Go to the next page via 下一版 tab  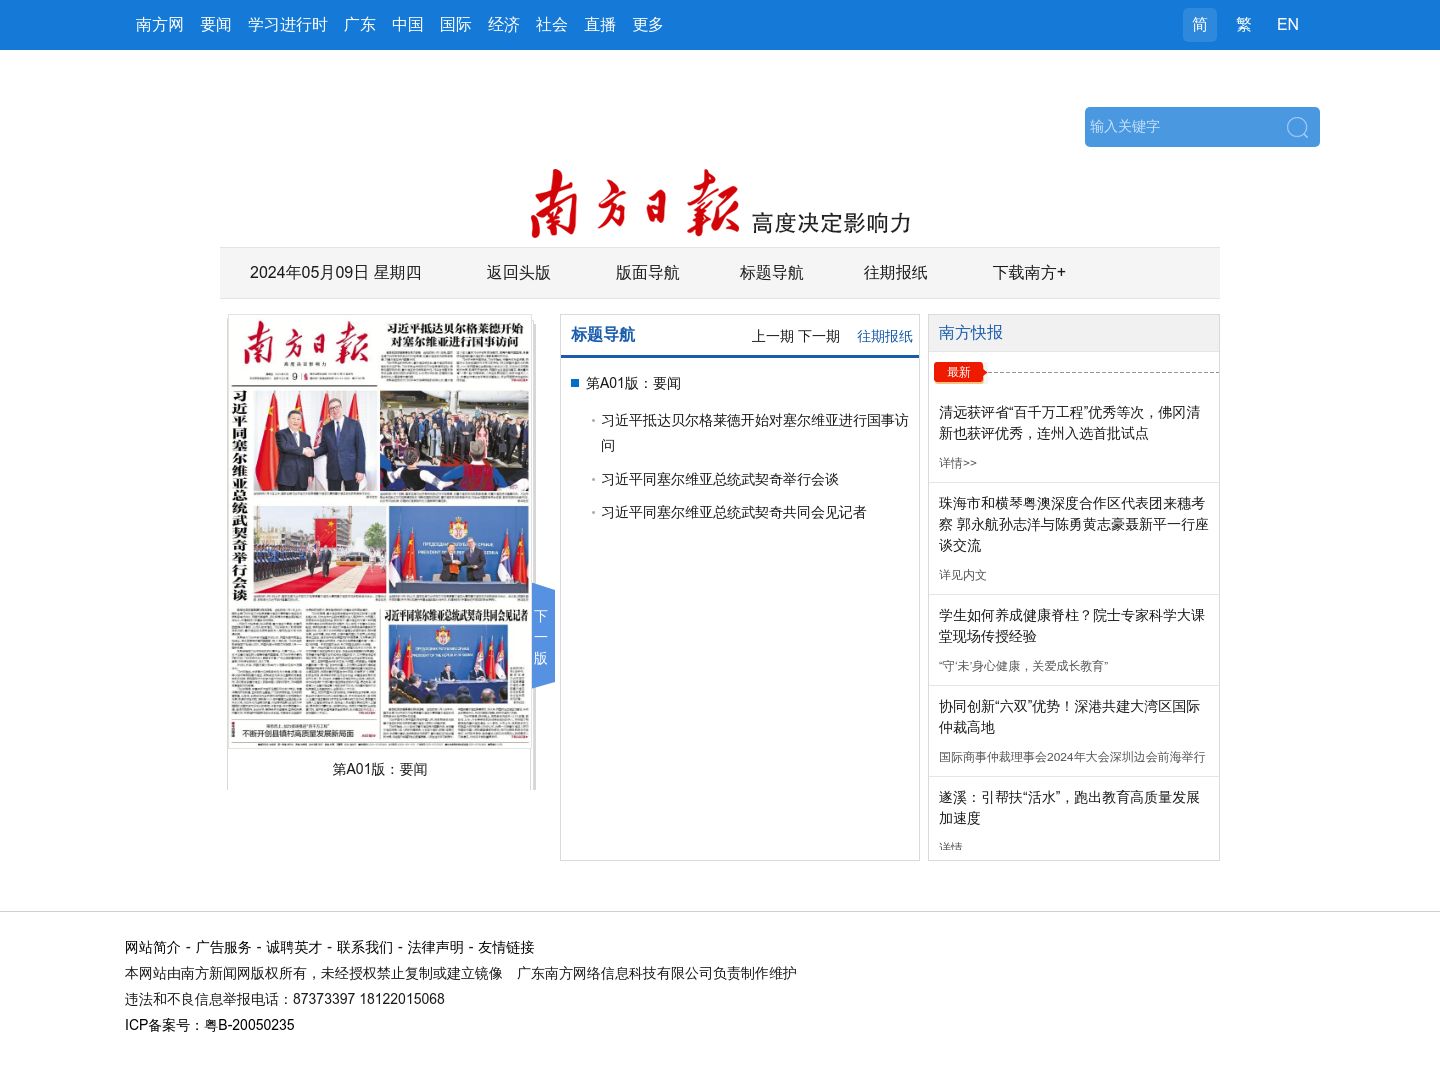click(x=542, y=636)
